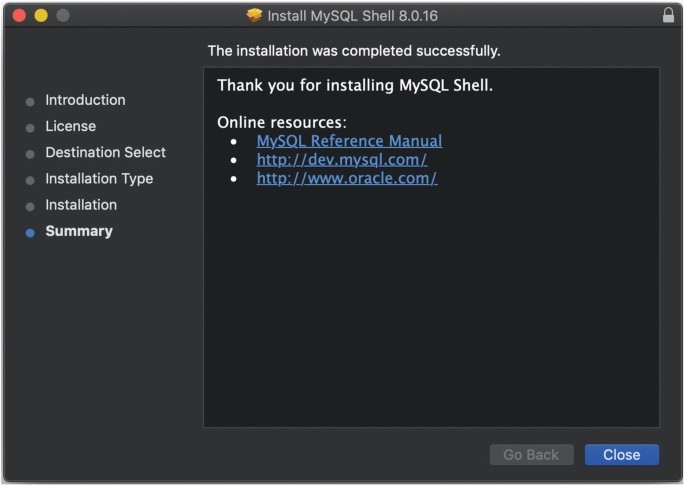
Task: Select the License step in sidebar
Action: tap(70, 126)
